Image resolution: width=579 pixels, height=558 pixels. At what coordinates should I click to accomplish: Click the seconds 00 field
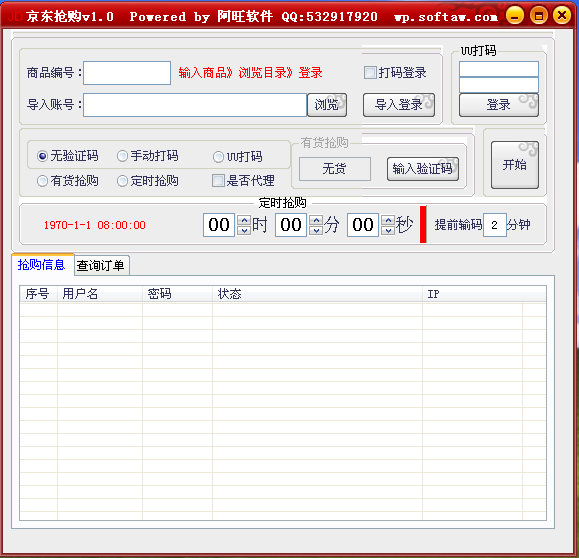[x=363, y=225]
